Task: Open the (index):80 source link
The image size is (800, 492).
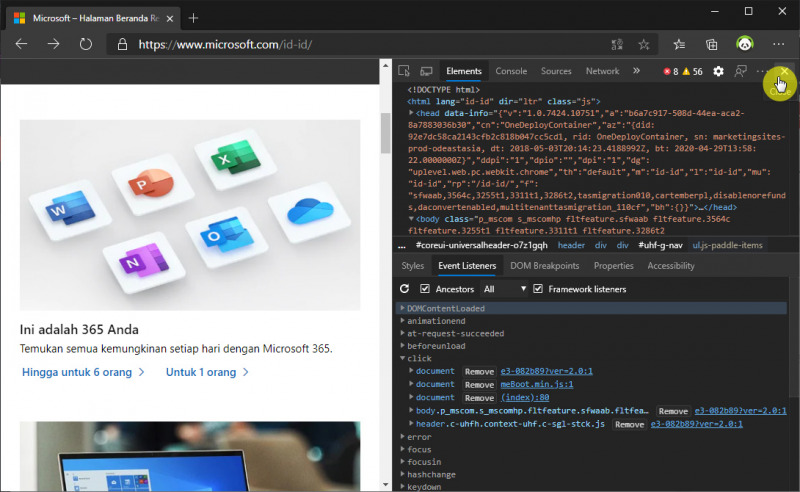Action: (524, 398)
